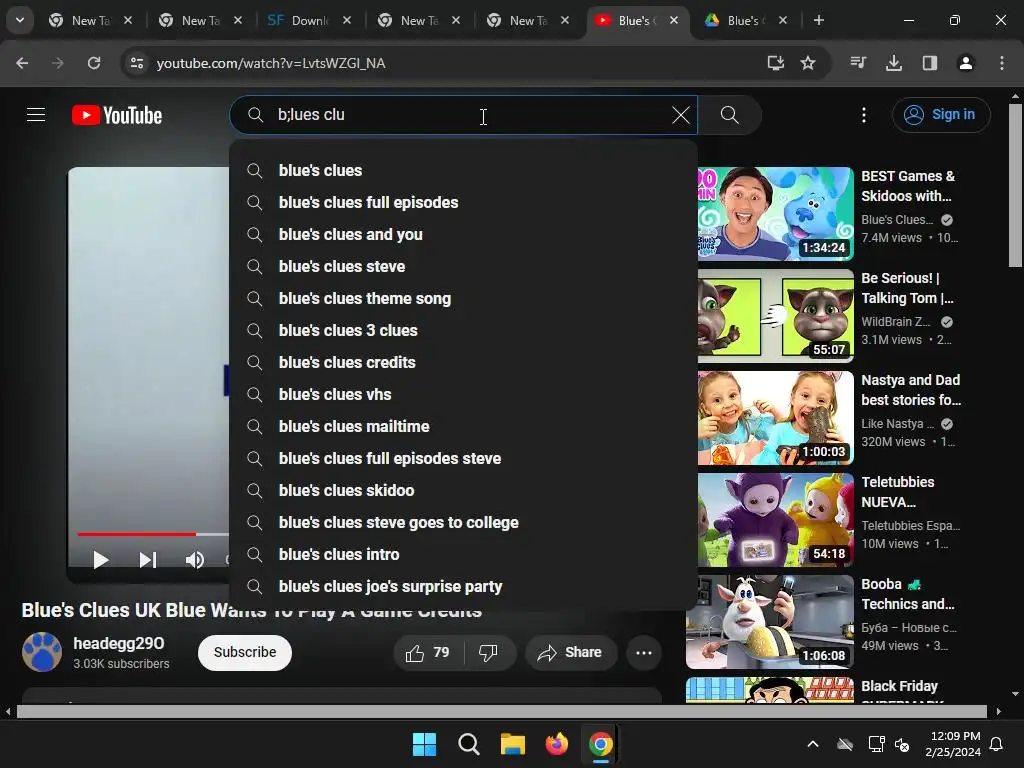The image size is (1024, 768).
Task: Open BEST Games & Skidoos video thumbnail
Action: [776, 214]
